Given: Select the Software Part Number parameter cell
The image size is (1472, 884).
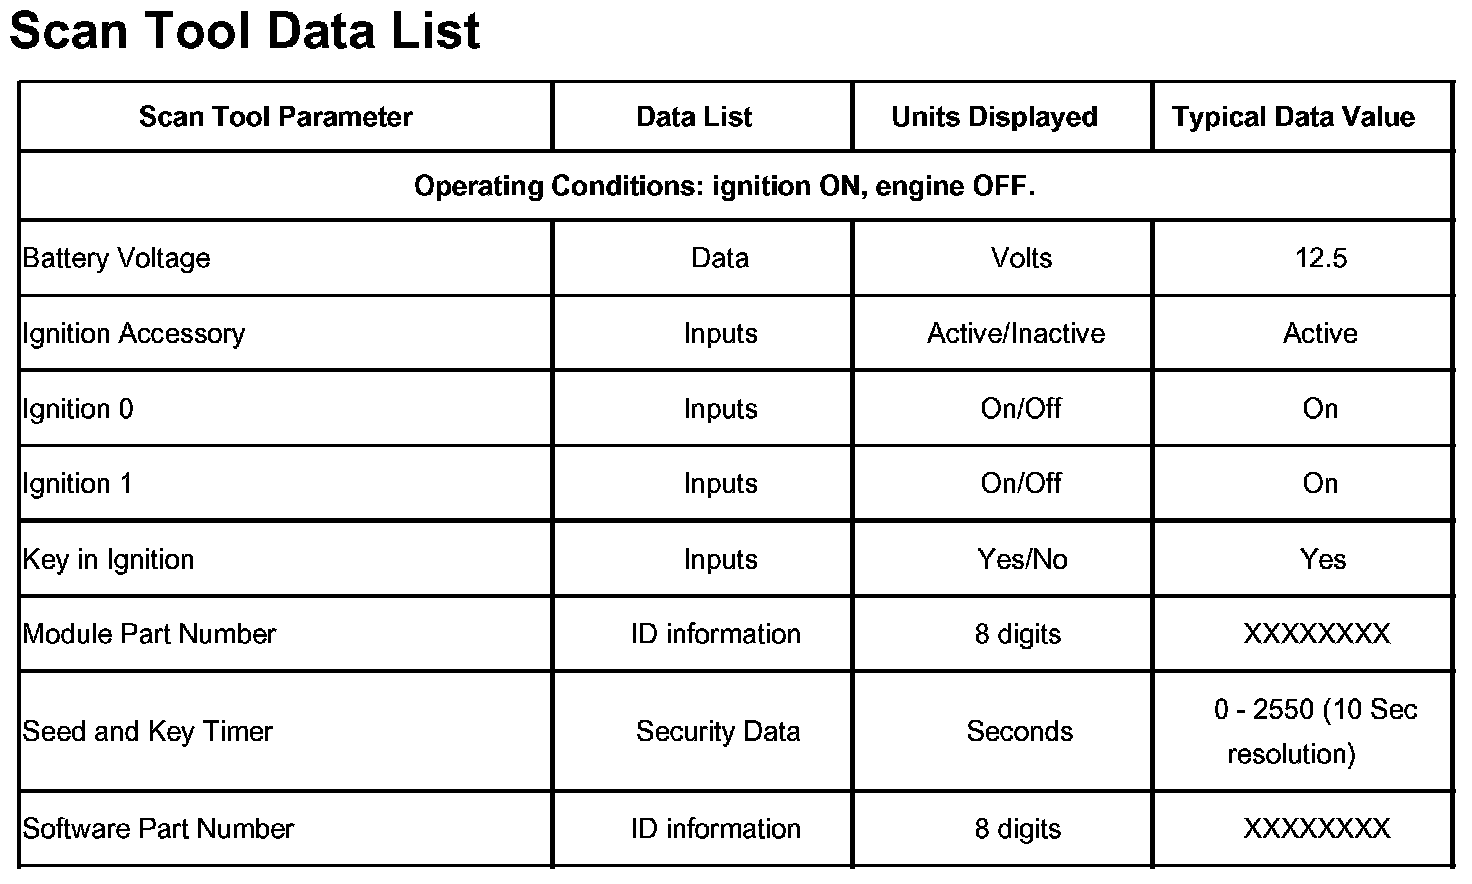Looking at the screenshot, I should click(158, 829).
